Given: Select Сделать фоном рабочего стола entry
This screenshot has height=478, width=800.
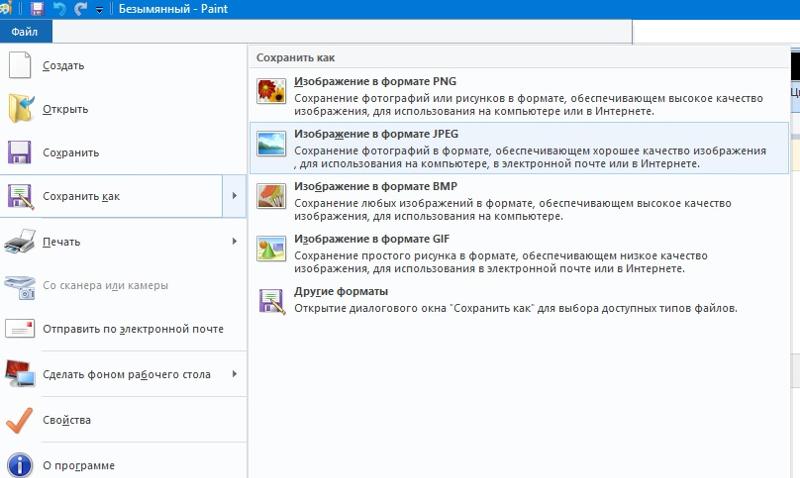Looking at the screenshot, I should pos(123,374).
